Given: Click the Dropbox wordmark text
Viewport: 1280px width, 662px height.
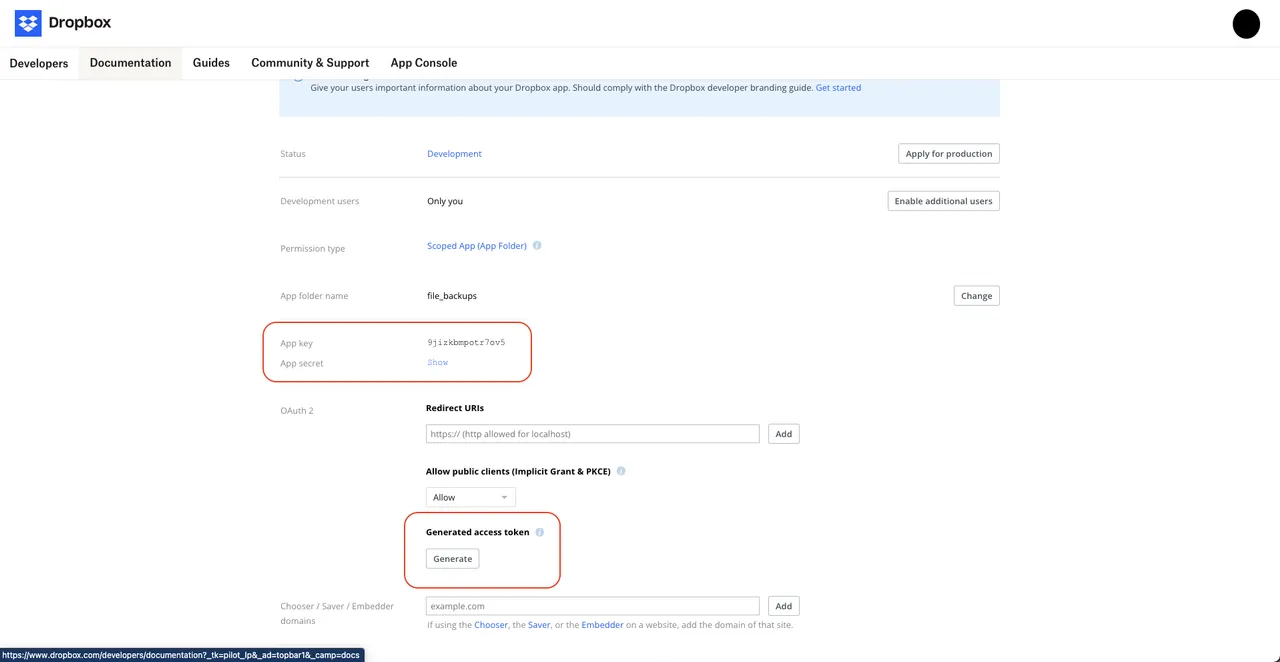Looking at the screenshot, I should pyautogui.click(x=80, y=23).
